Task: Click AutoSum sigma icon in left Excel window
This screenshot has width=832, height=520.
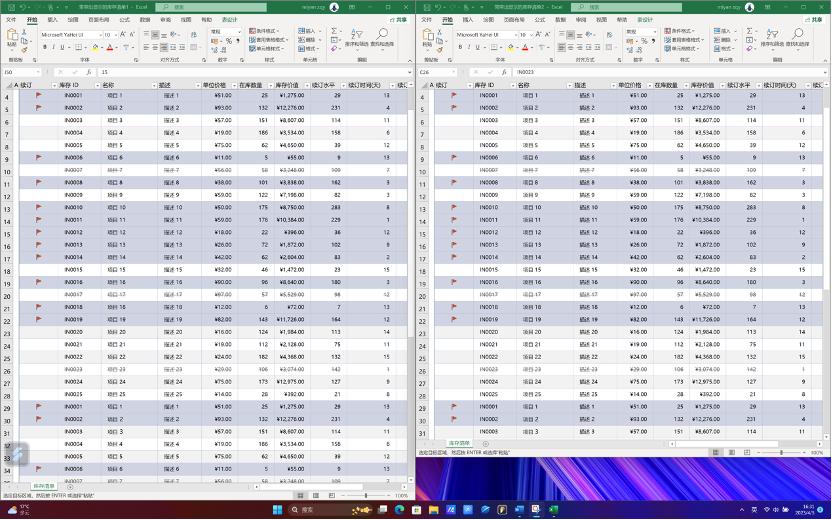Action: (x=334, y=31)
